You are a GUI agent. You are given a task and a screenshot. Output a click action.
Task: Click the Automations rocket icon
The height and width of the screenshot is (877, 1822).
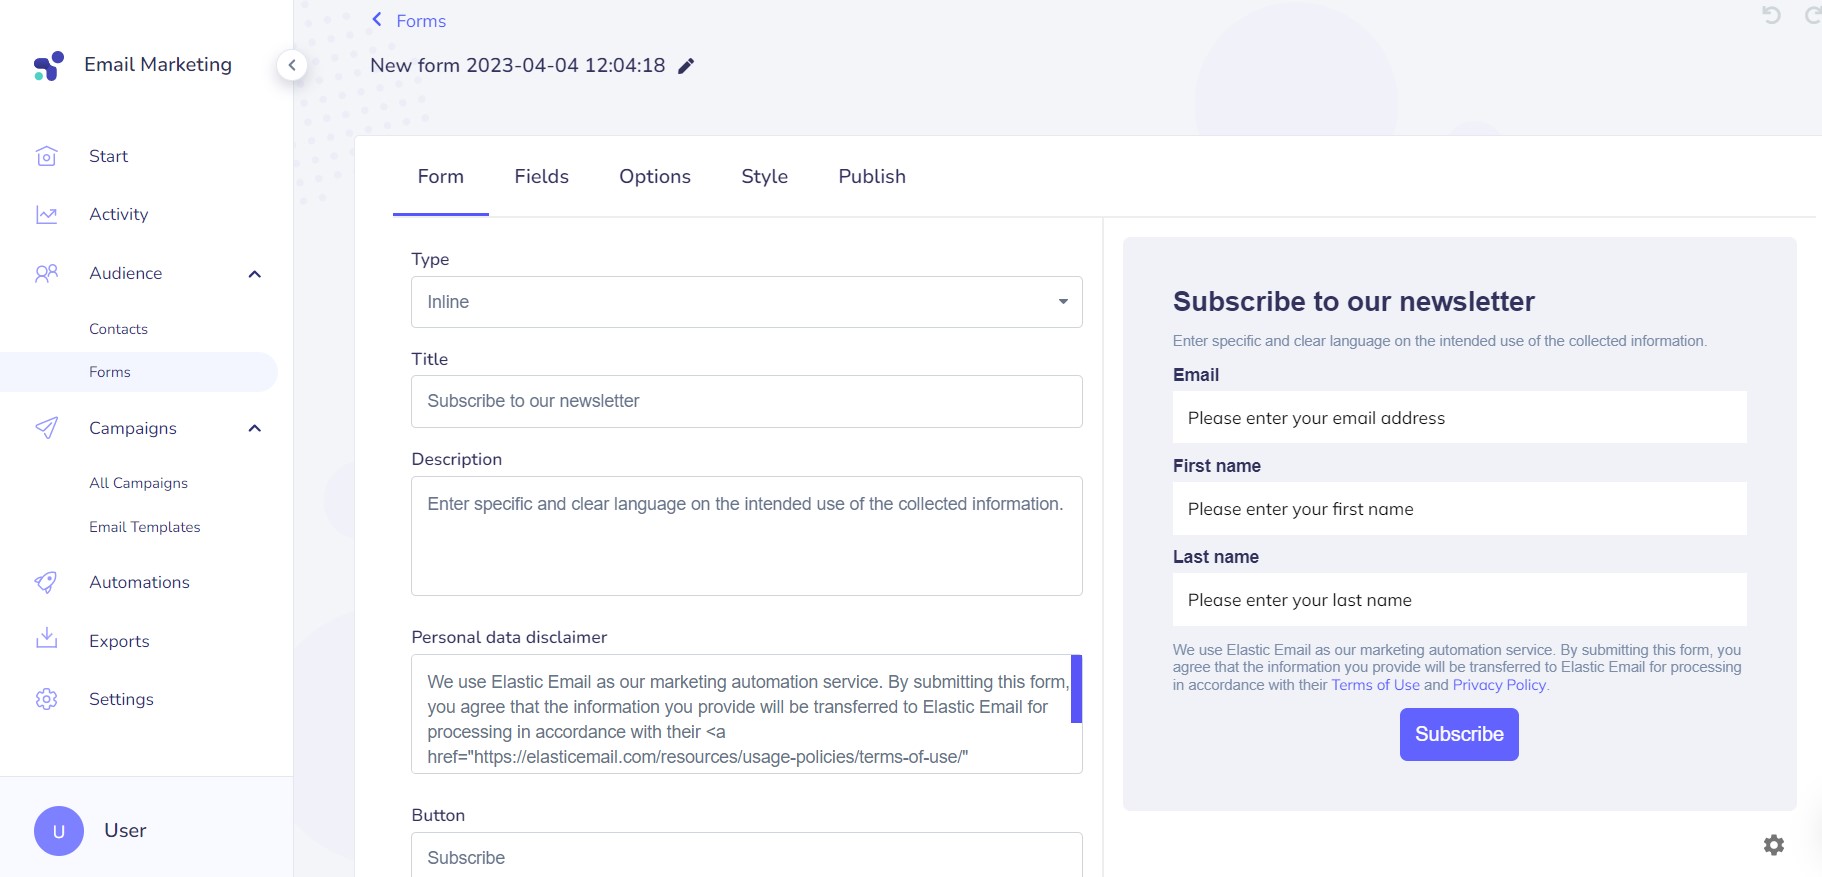point(47,582)
